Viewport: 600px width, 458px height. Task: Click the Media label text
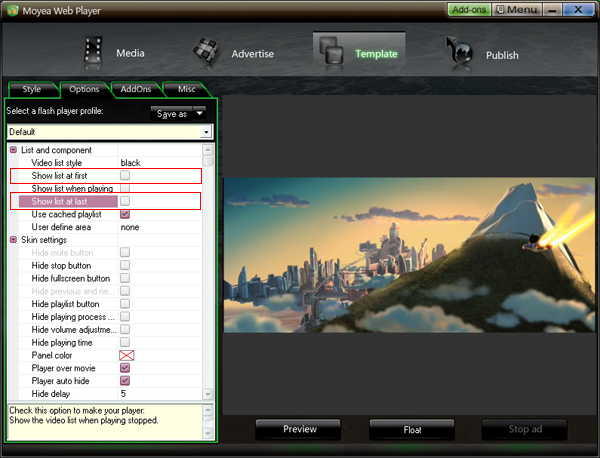click(x=130, y=53)
